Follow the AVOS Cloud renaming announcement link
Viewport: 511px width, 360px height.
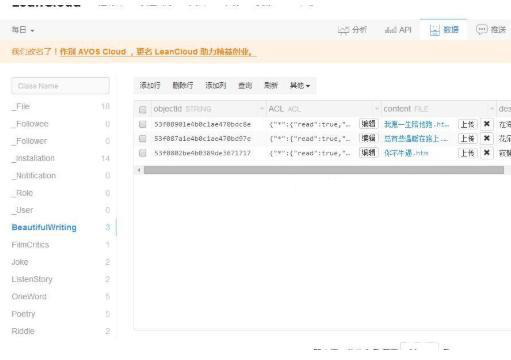[158, 52]
